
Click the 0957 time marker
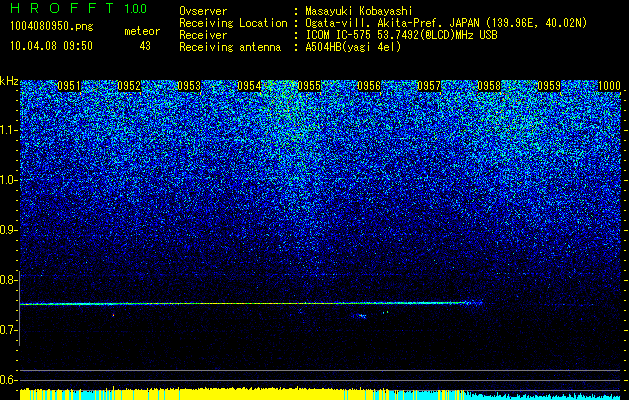pos(429,86)
